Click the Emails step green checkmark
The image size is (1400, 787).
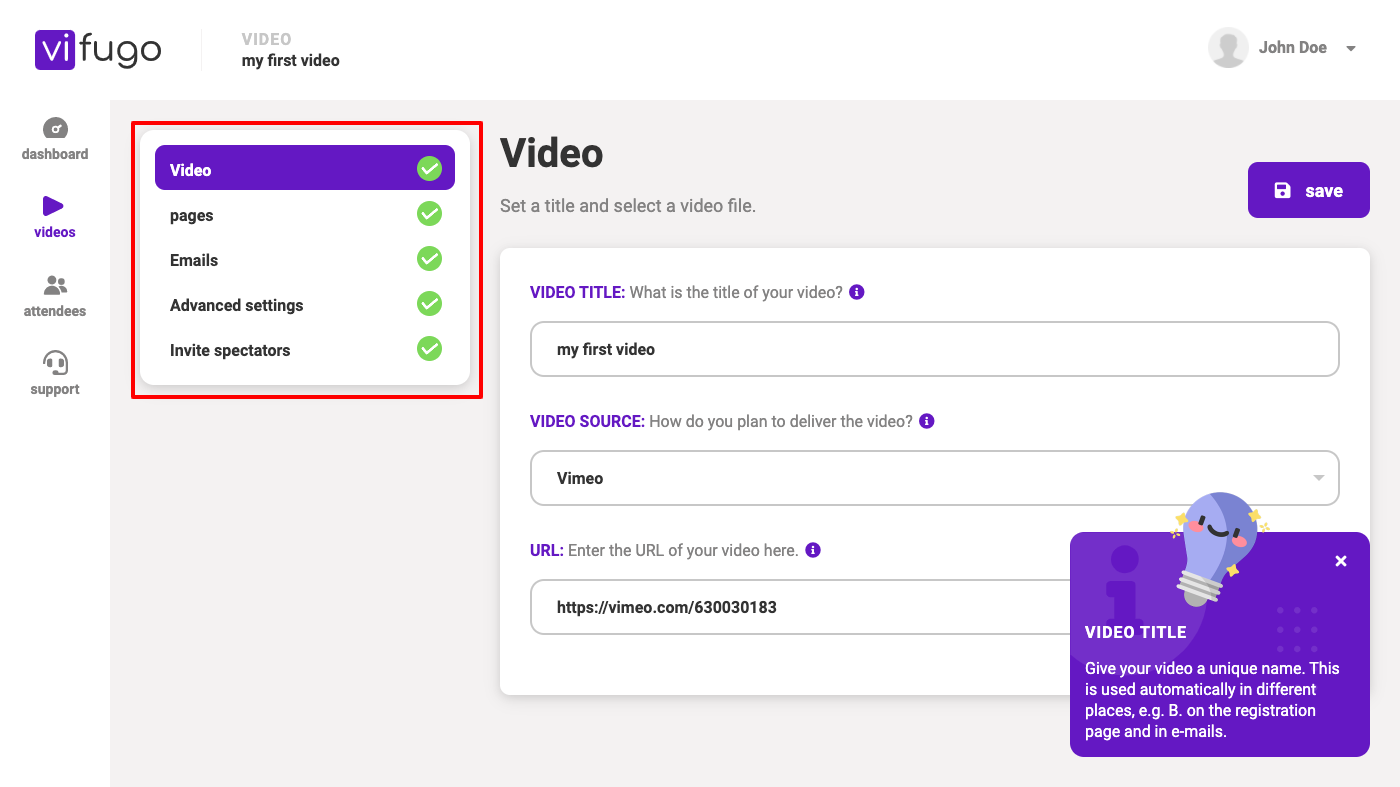point(429,258)
